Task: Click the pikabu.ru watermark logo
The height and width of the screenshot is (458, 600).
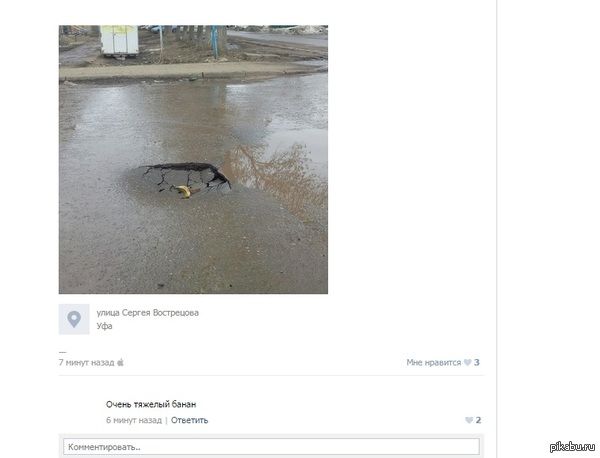Action: pyautogui.click(x=572, y=447)
